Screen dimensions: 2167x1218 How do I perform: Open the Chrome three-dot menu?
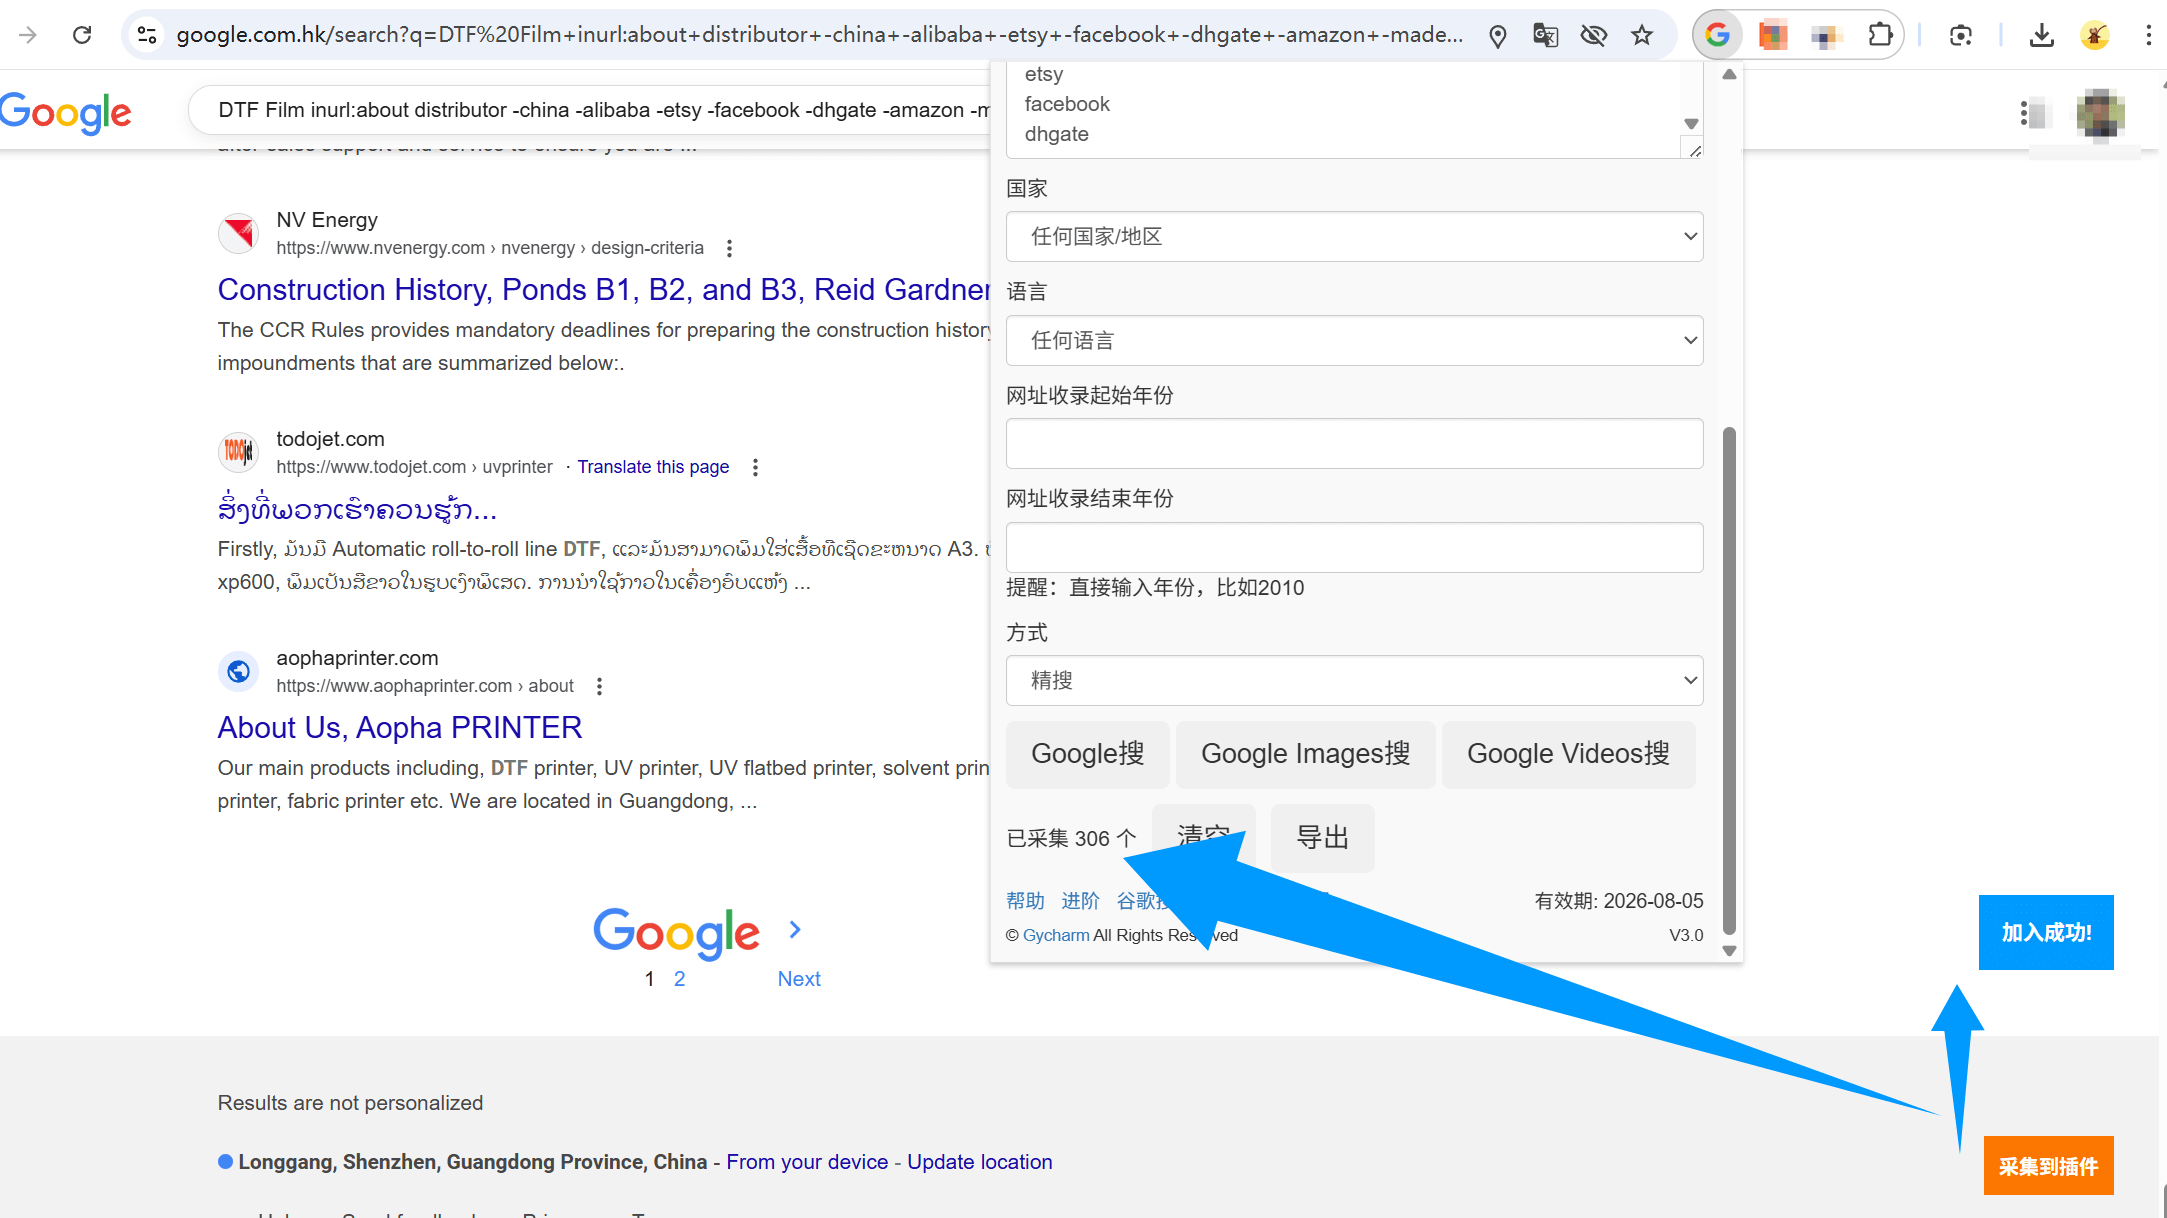tap(2148, 36)
